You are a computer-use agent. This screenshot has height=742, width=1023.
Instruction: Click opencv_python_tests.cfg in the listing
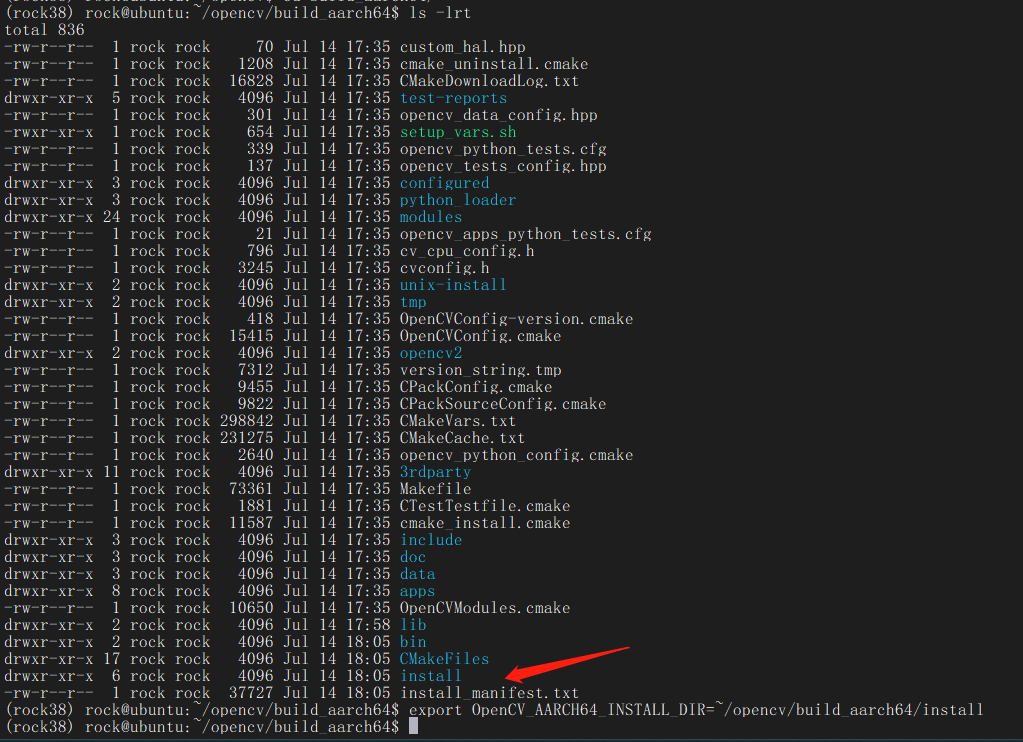503,149
